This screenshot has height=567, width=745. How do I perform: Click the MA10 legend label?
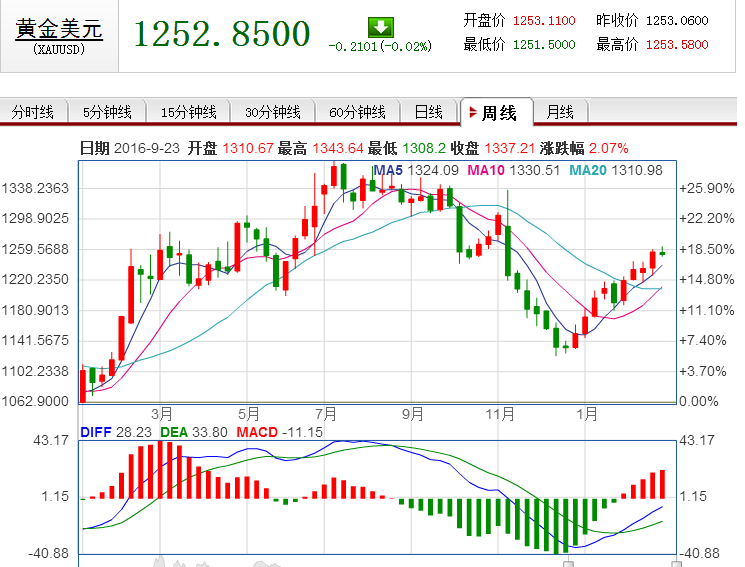(486, 170)
